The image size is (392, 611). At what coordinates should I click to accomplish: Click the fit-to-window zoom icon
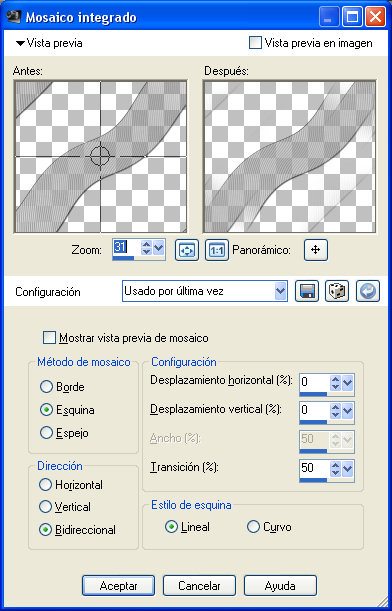pyautogui.click(x=187, y=250)
